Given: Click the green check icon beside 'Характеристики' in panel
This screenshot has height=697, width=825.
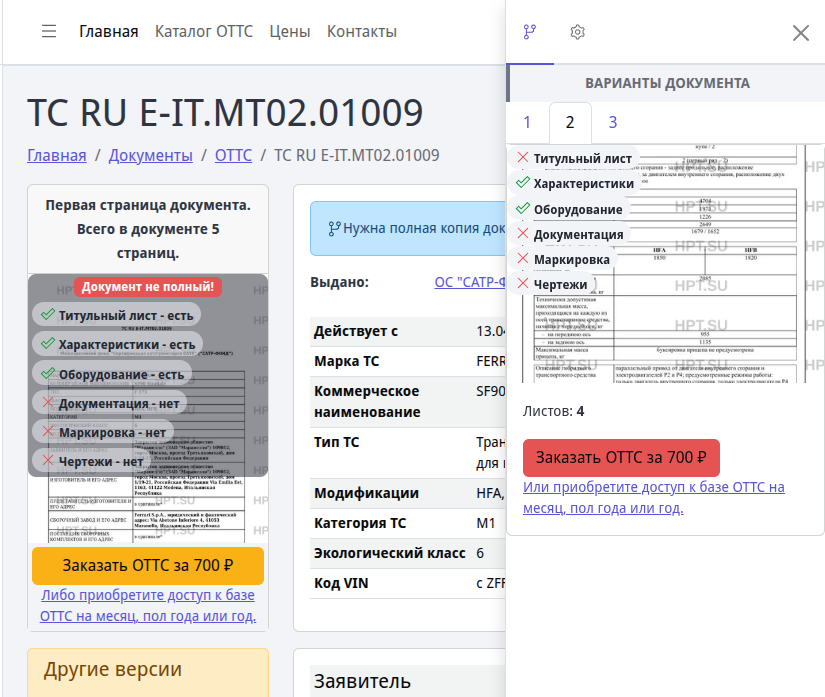Looking at the screenshot, I should coord(522,183).
